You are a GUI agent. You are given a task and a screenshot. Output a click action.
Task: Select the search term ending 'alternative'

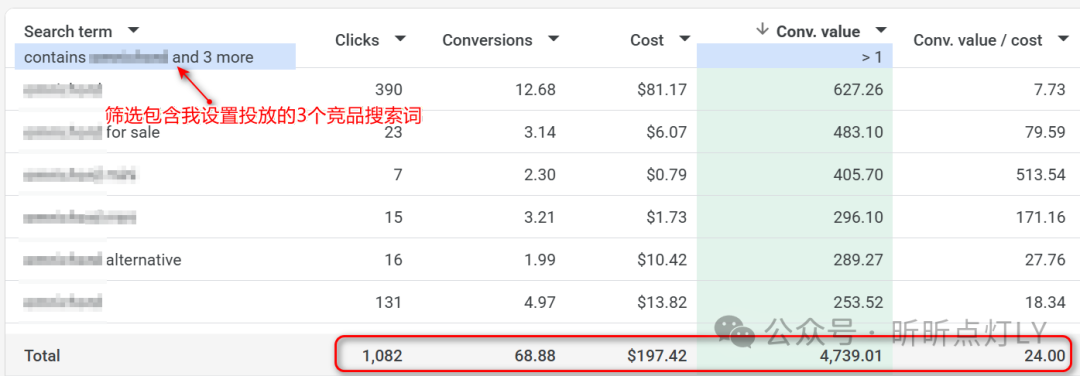tap(102, 260)
